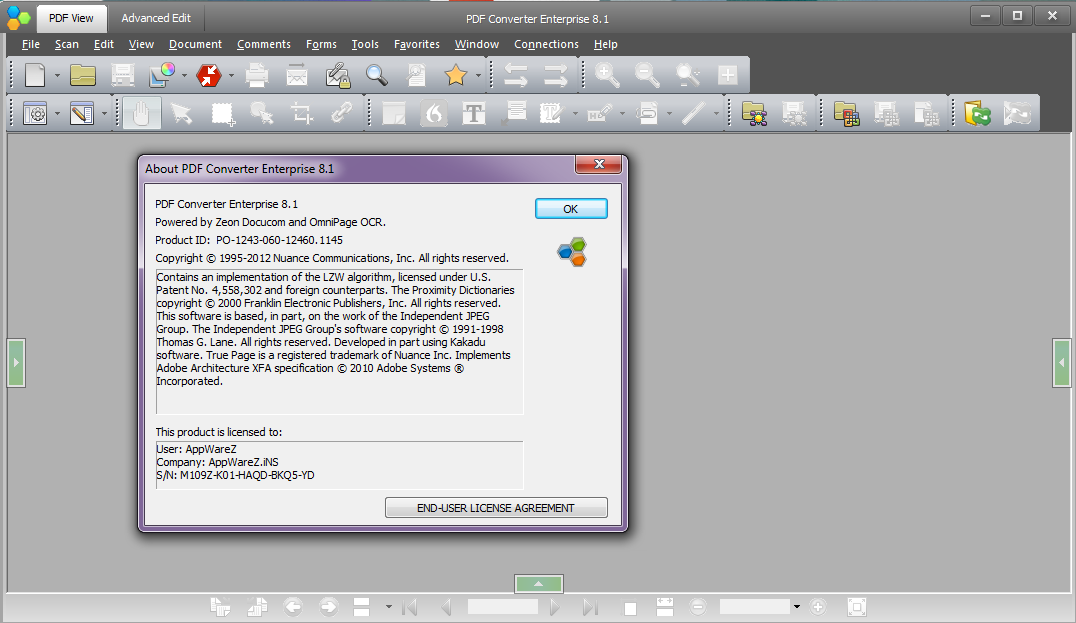Select the dashed rectangle area selection tool
The image size is (1076, 623).
[x=222, y=113]
